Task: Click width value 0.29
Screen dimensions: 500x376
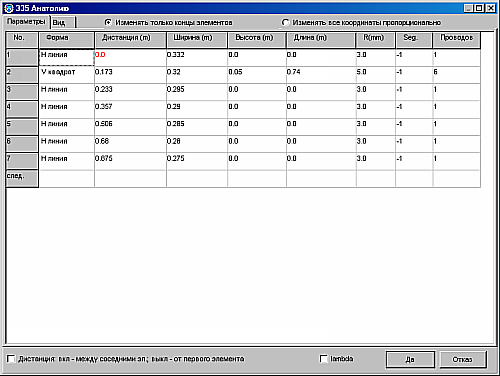Action: pos(197,109)
